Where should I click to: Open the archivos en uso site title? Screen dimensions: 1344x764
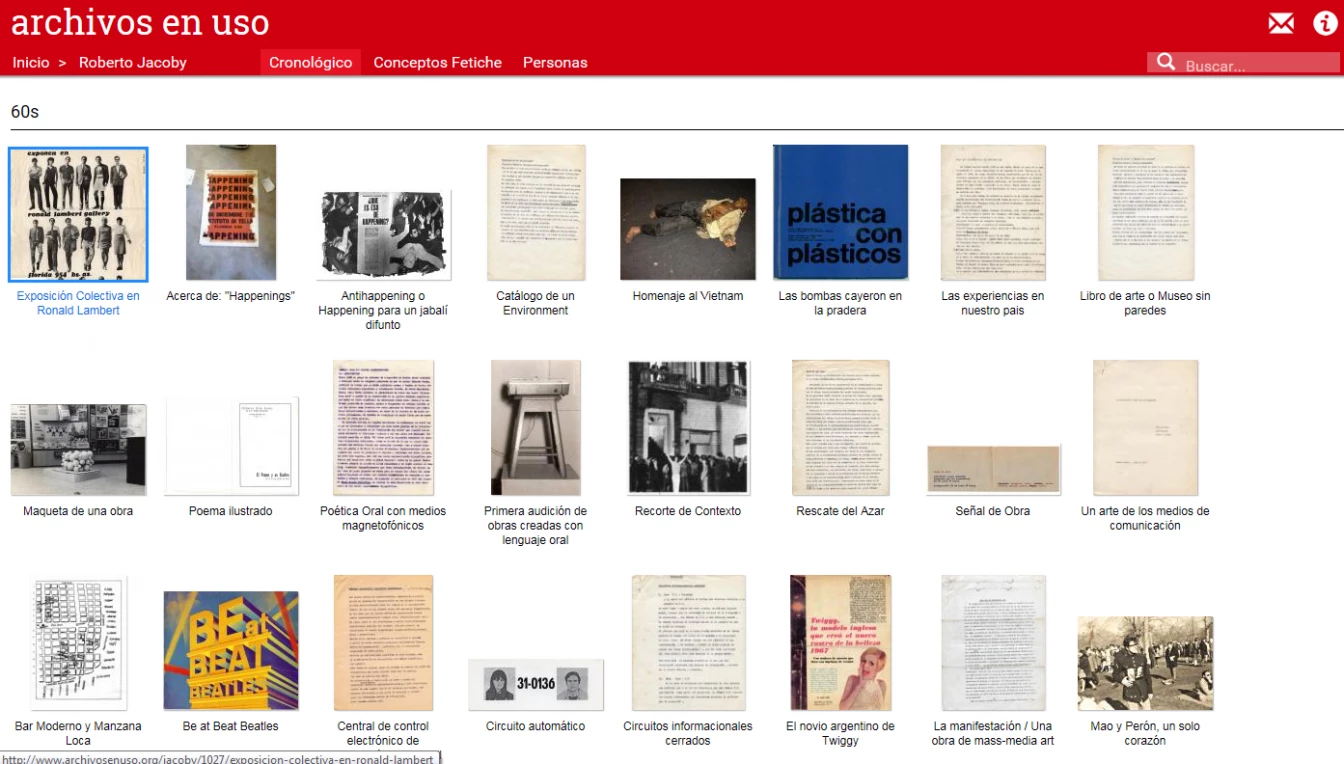(140, 22)
